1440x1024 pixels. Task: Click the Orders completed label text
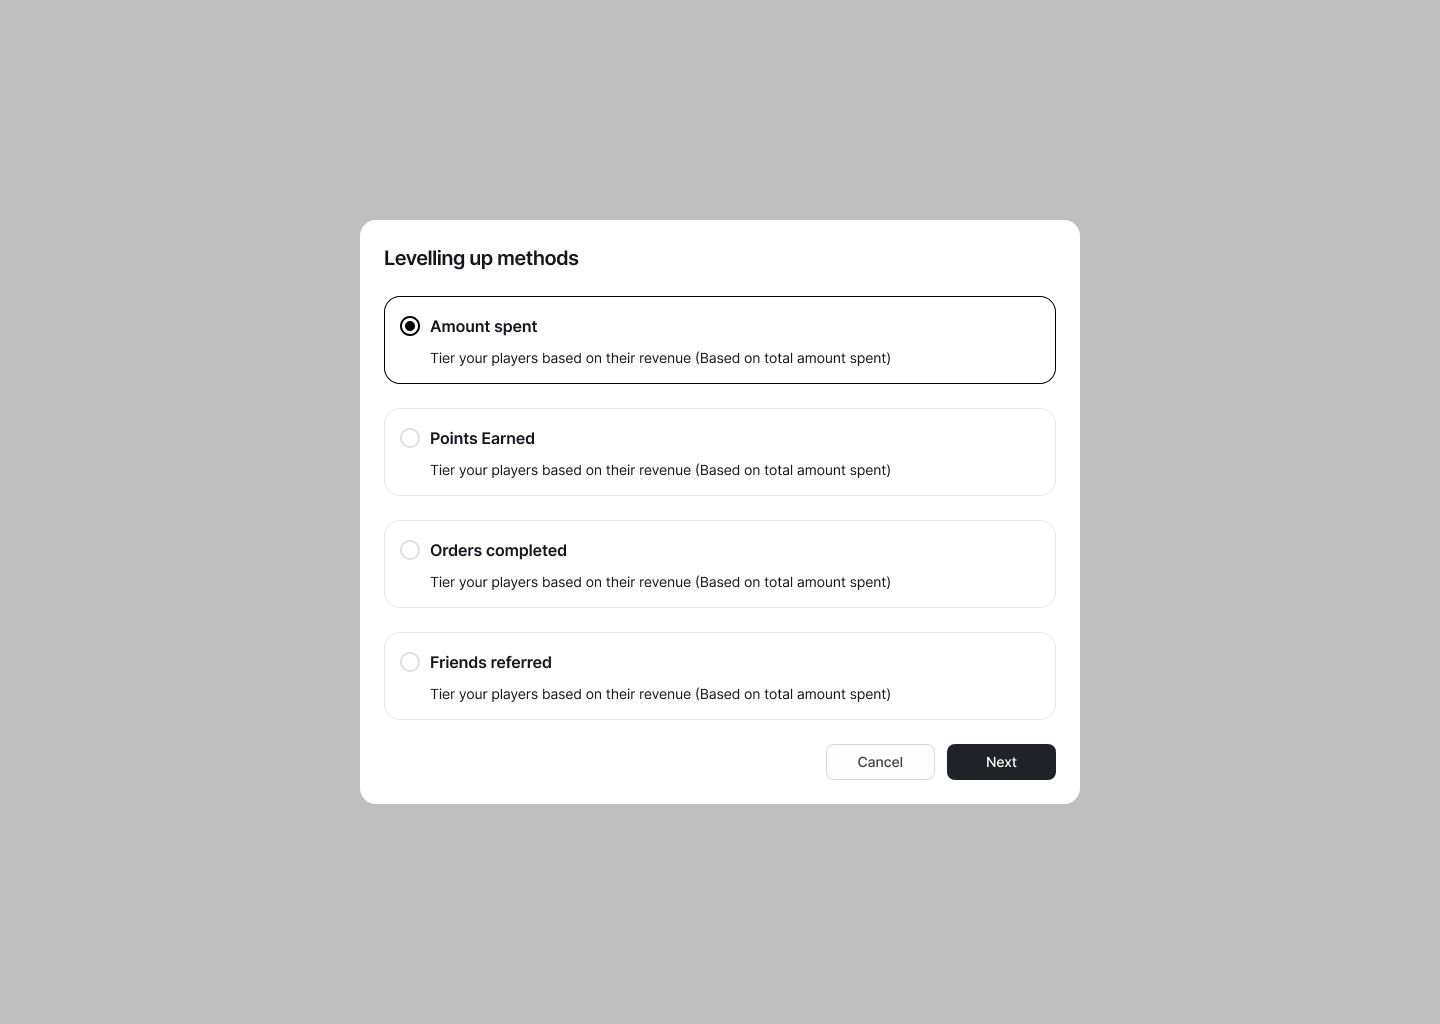coord(498,550)
